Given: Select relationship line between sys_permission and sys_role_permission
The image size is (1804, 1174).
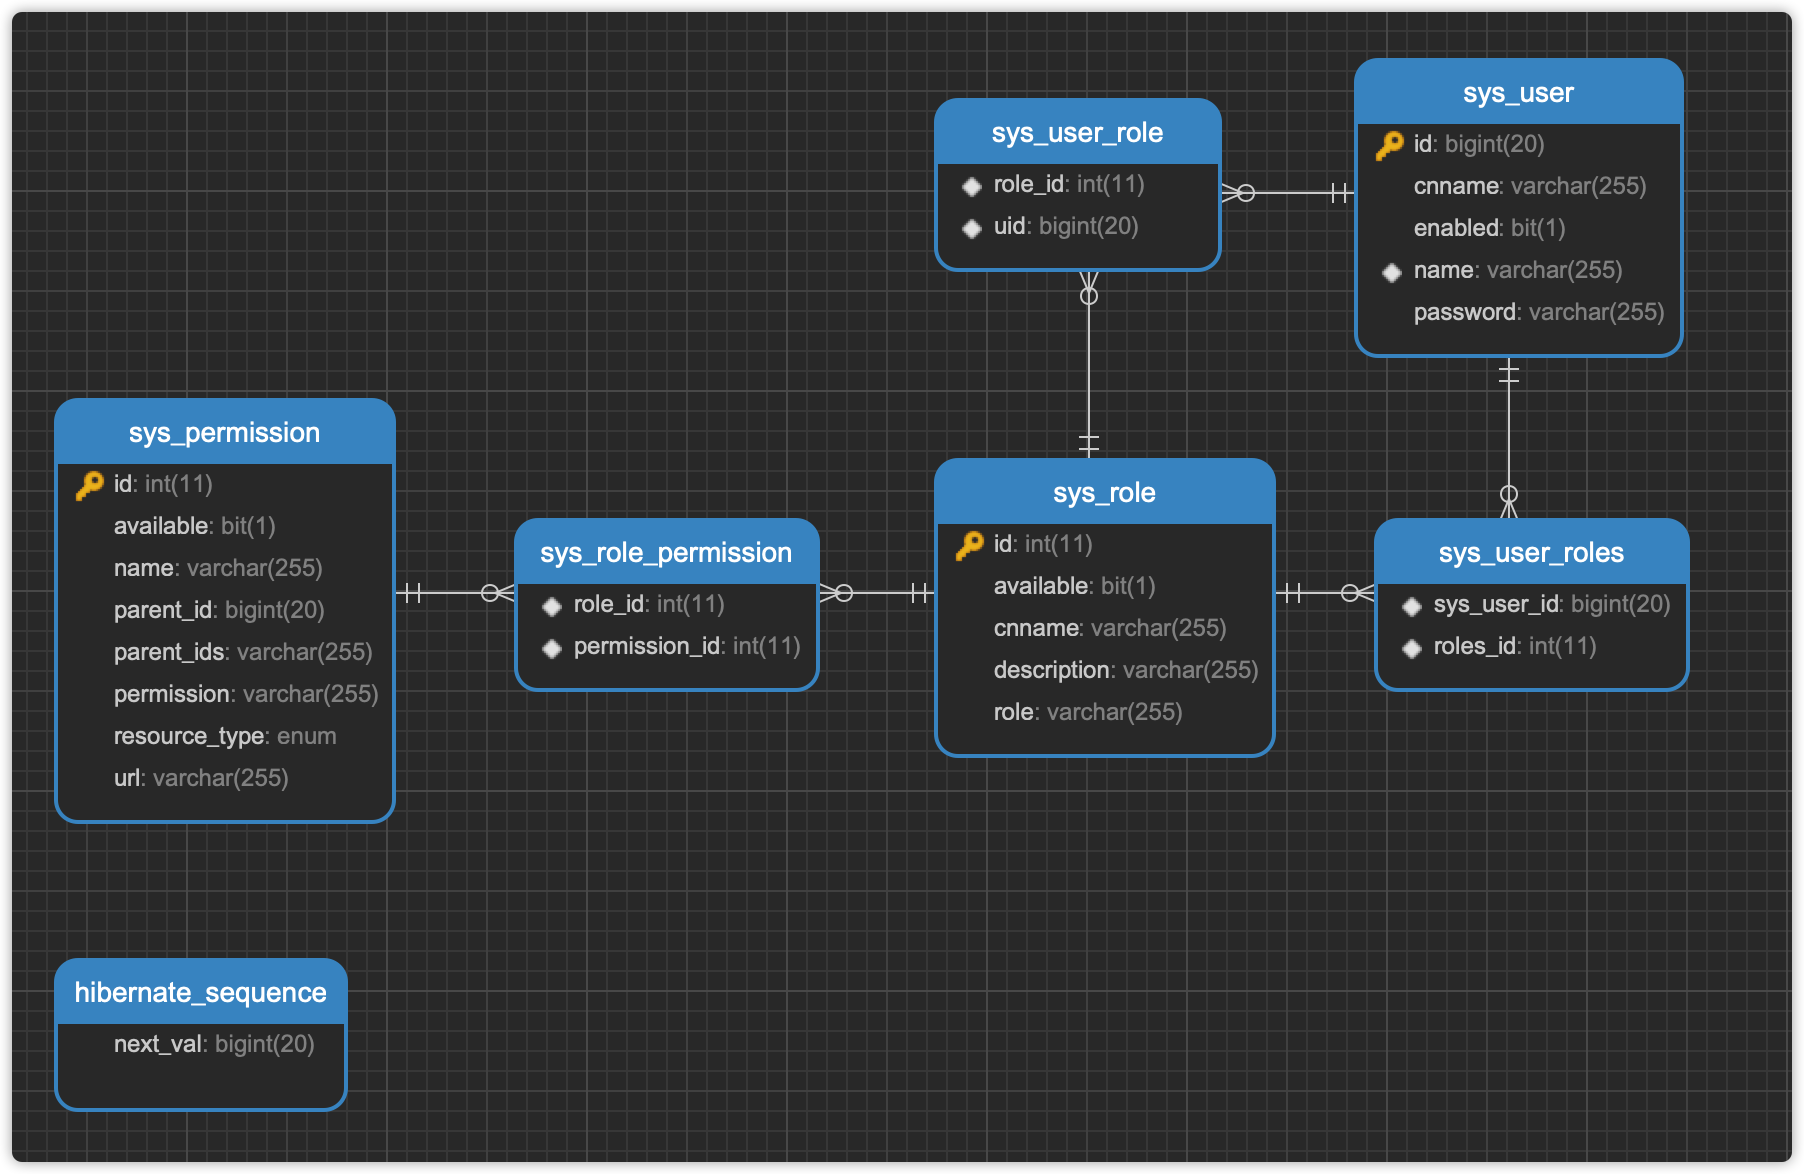Looking at the screenshot, I should click(455, 593).
